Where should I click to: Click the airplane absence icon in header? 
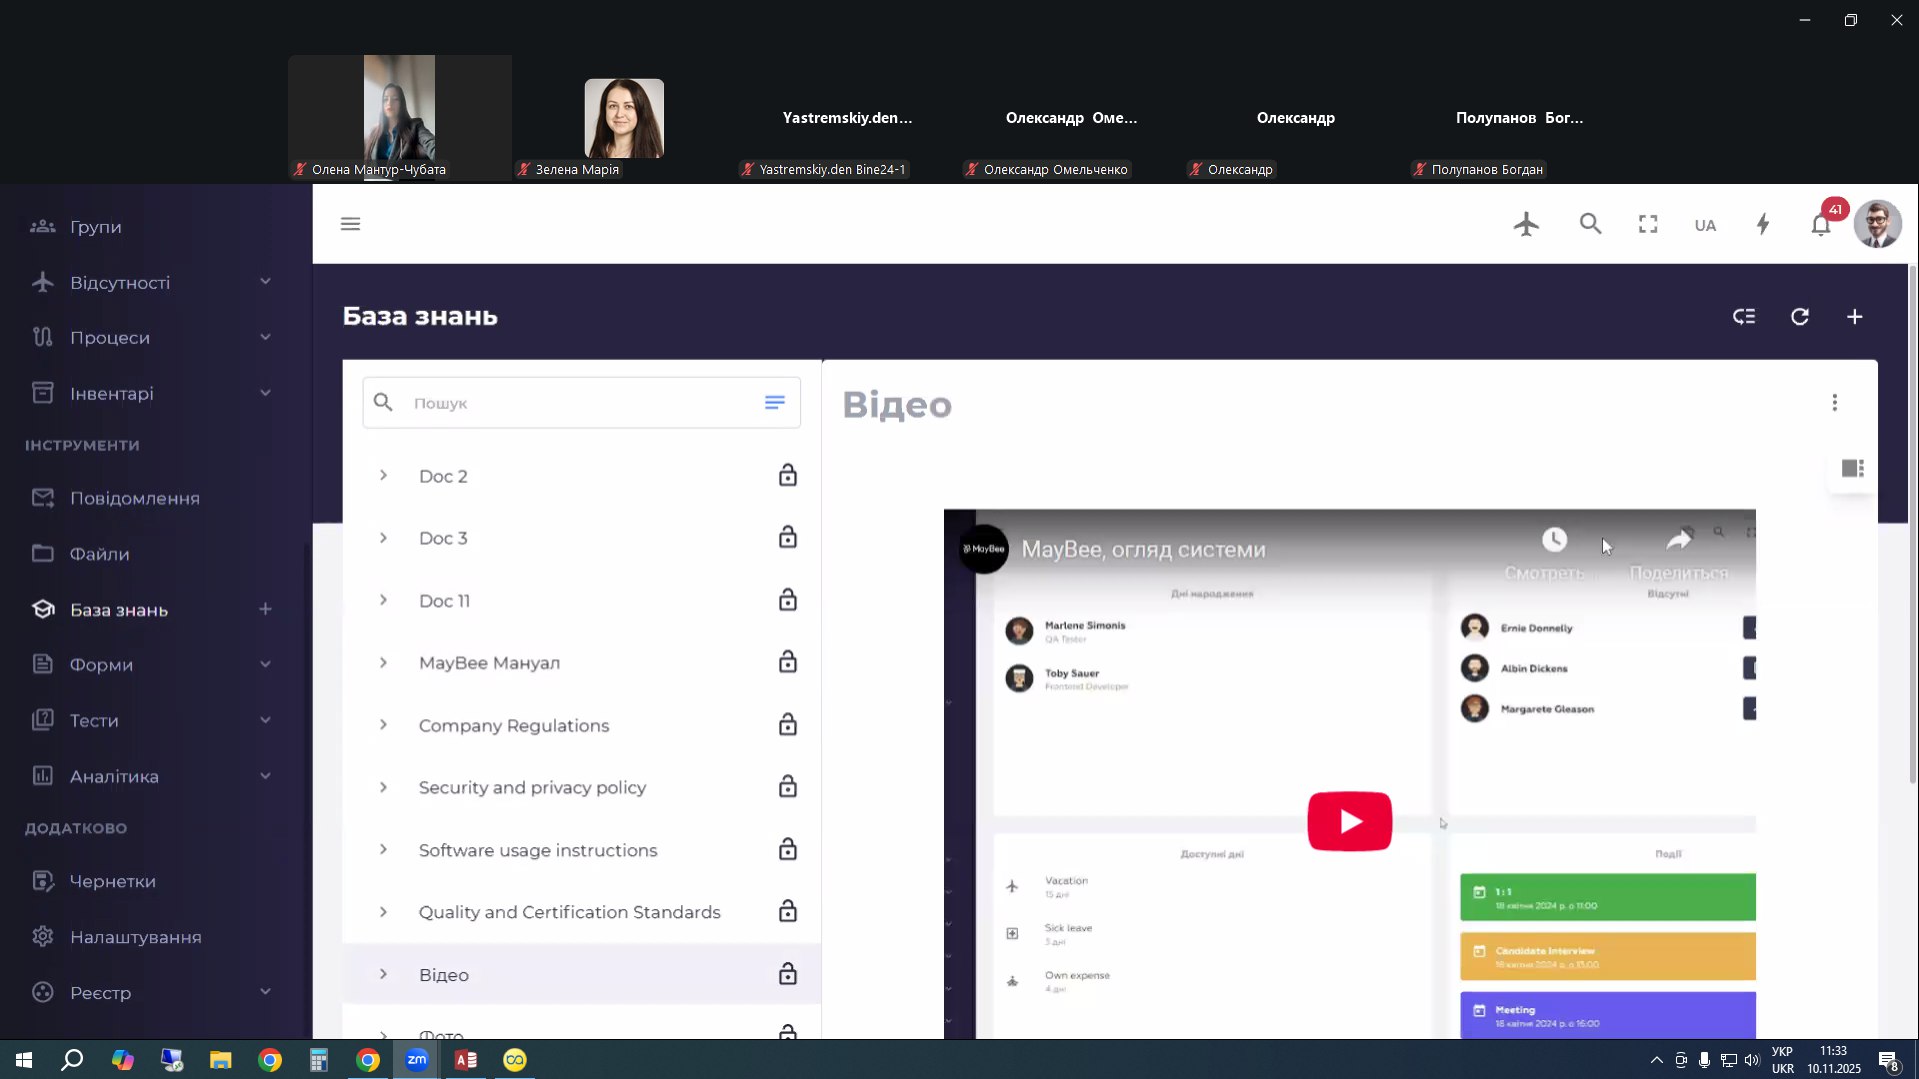(x=1526, y=224)
